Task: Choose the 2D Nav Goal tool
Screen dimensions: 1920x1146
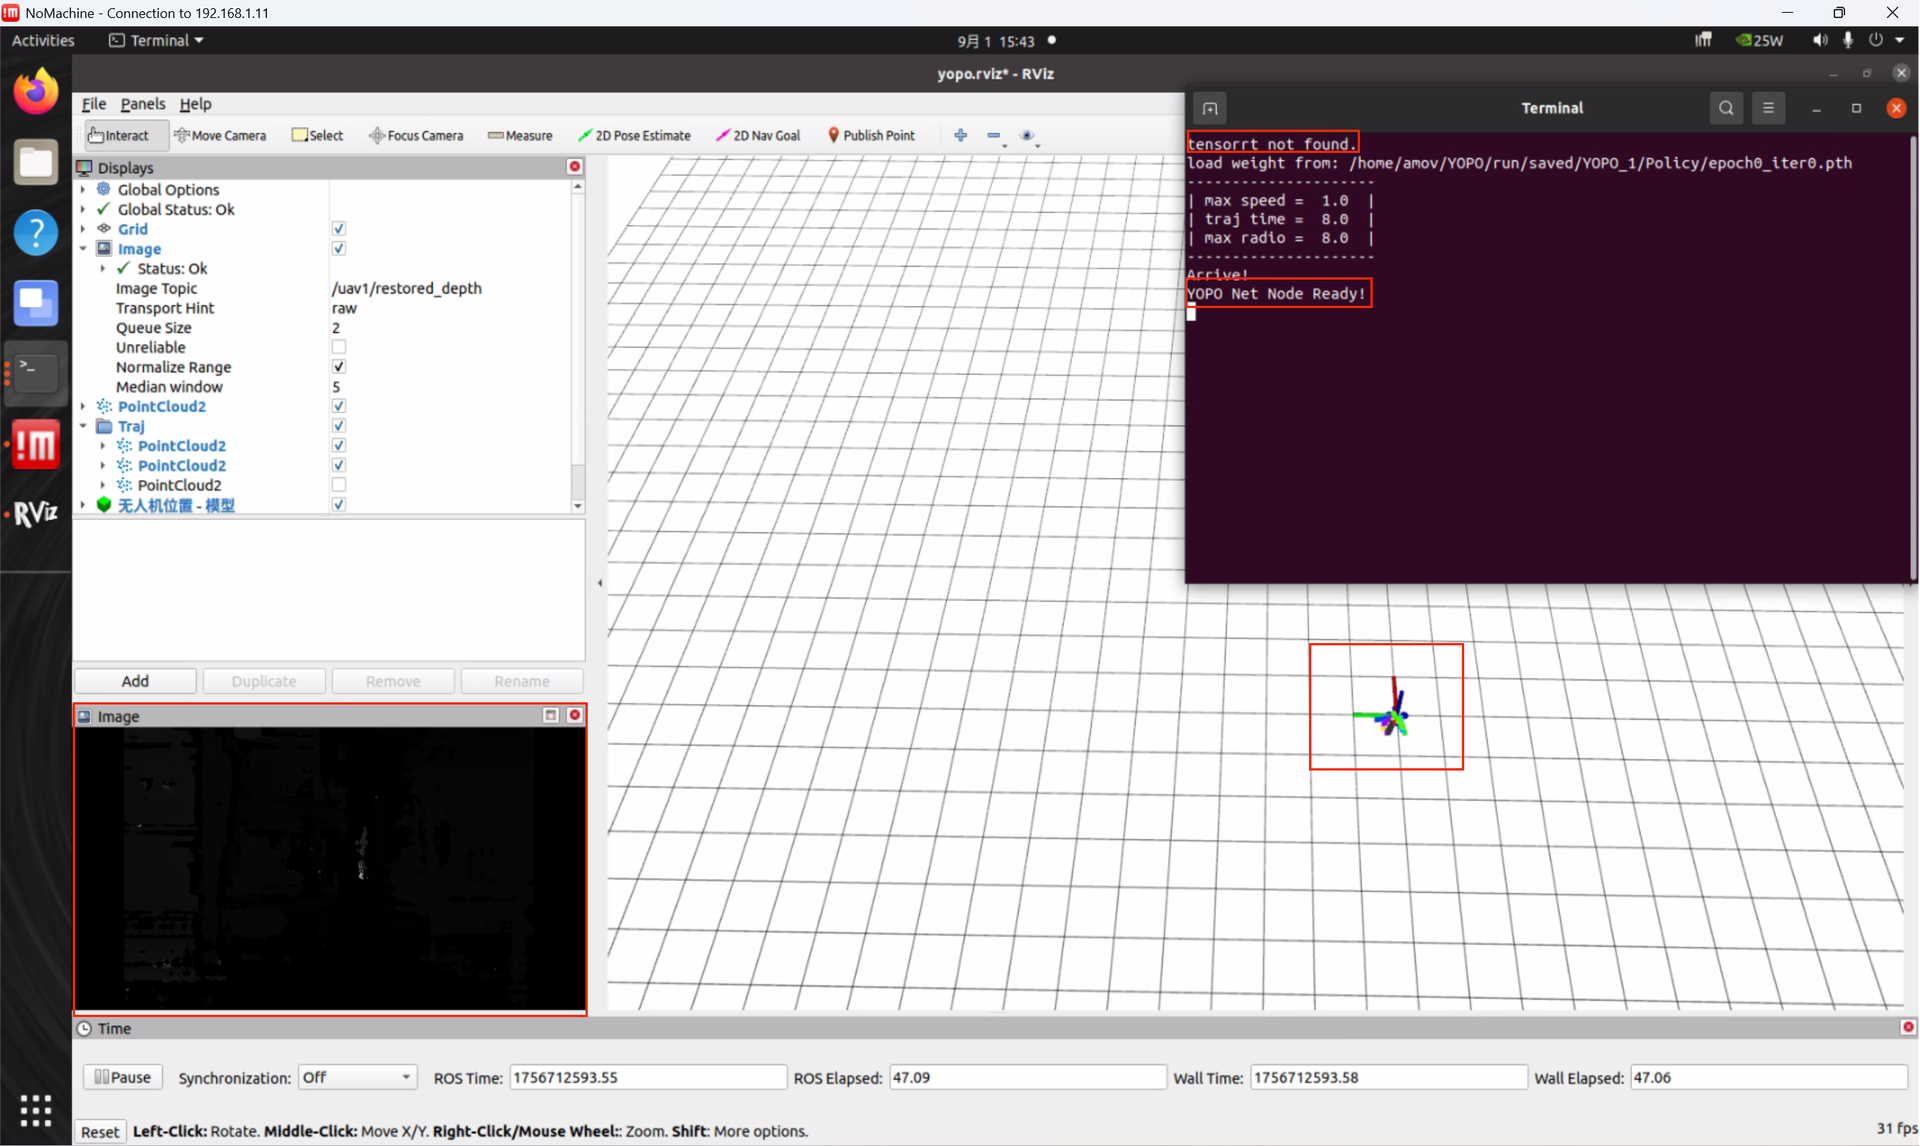Action: pyautogui.click(x=758, y=135)
